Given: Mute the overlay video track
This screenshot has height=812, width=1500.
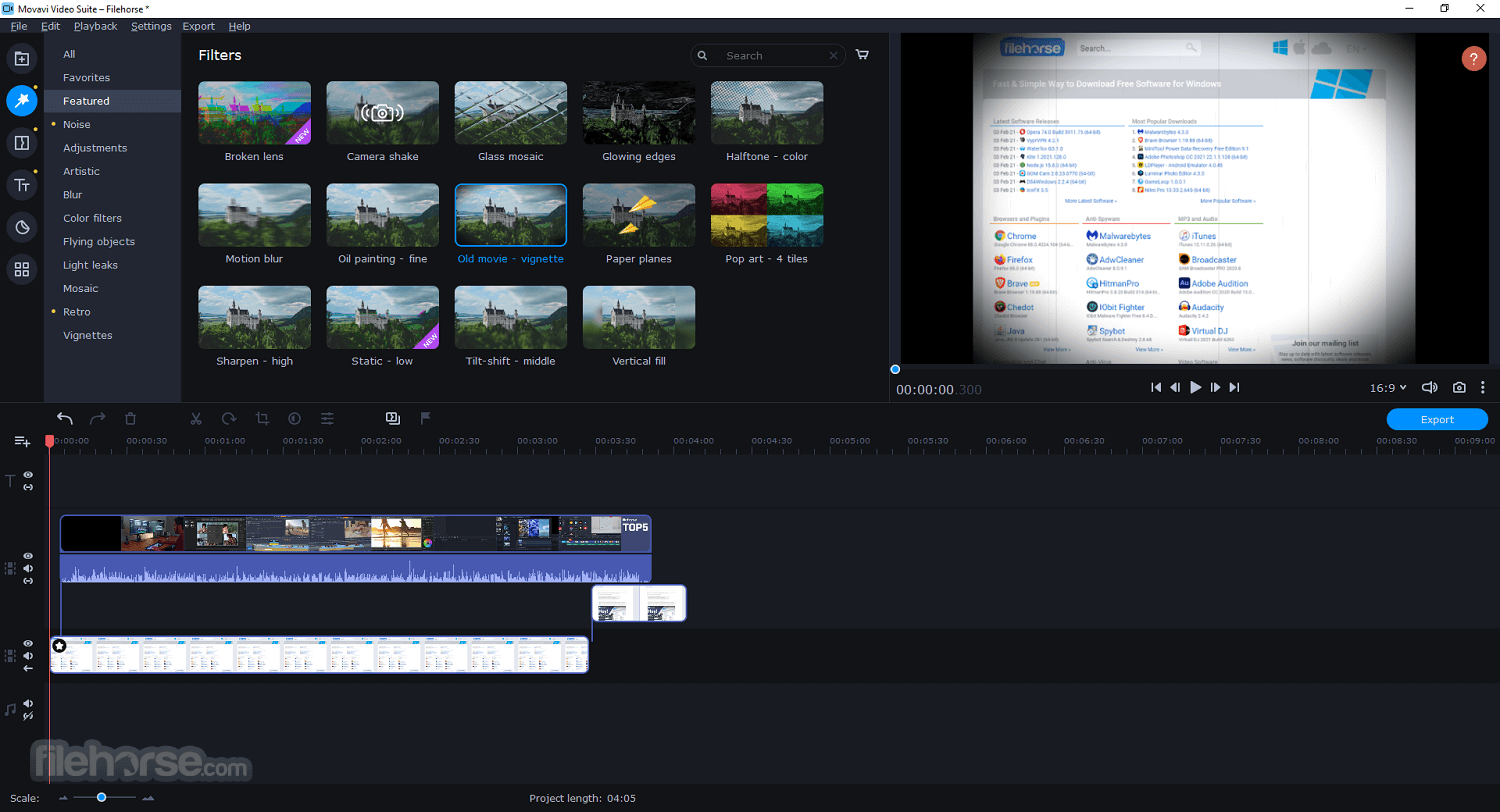Looking at the screenshot, I should click(28, 568).
